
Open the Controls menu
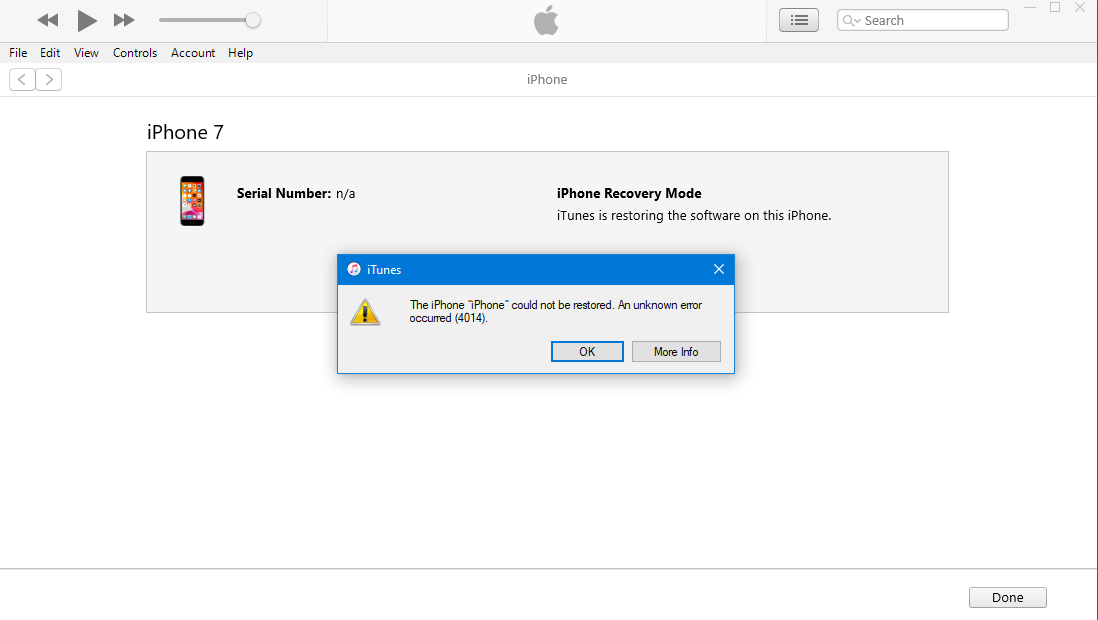[x=134, y=53]
